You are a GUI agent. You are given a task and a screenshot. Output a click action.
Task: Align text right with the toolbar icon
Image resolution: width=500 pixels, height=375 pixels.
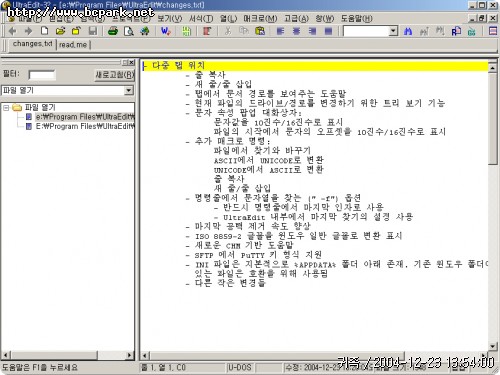coord(312,31)
